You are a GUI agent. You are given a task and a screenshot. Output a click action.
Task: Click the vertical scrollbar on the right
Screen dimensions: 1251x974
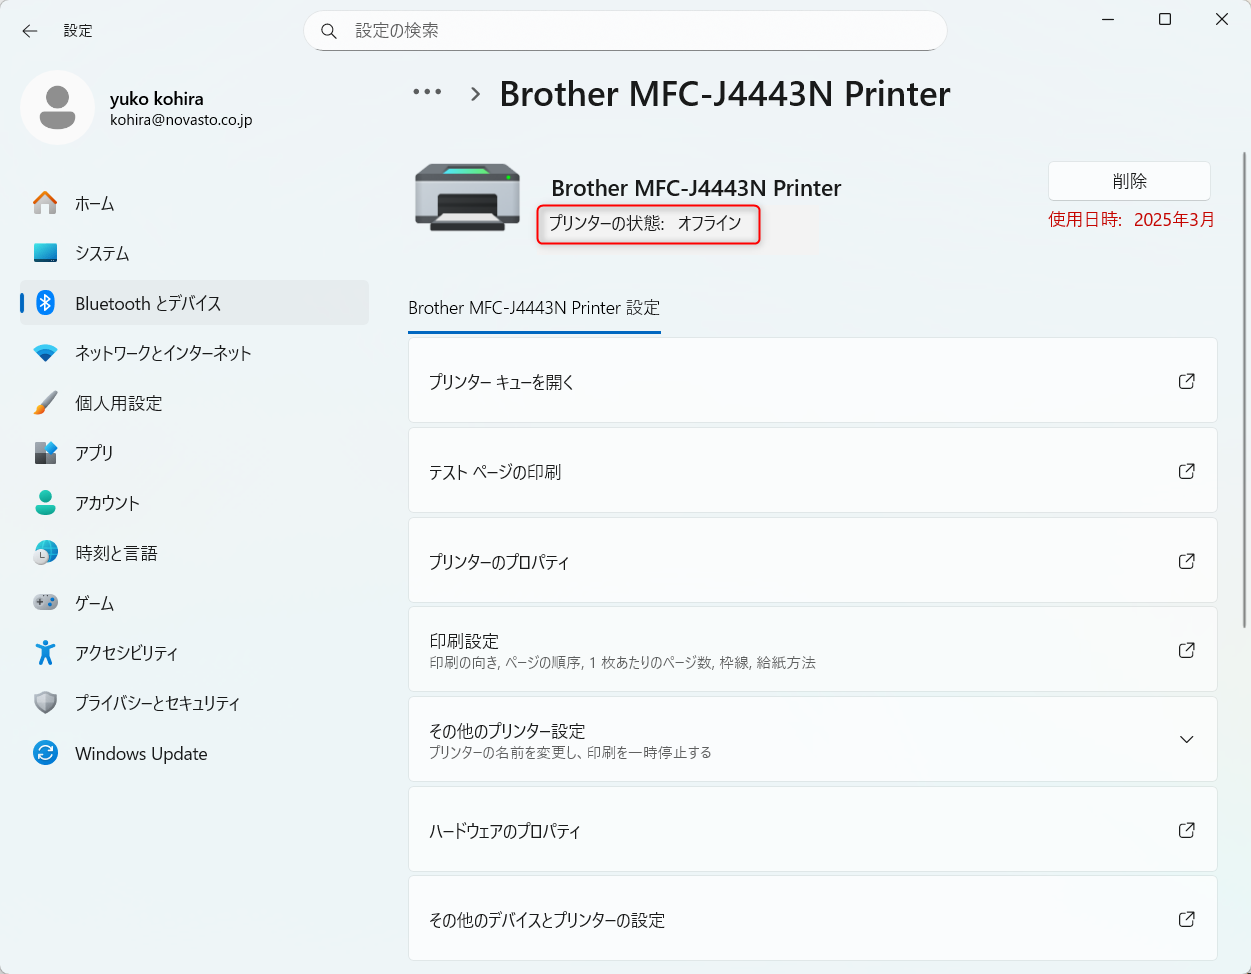coord(1244,390)
